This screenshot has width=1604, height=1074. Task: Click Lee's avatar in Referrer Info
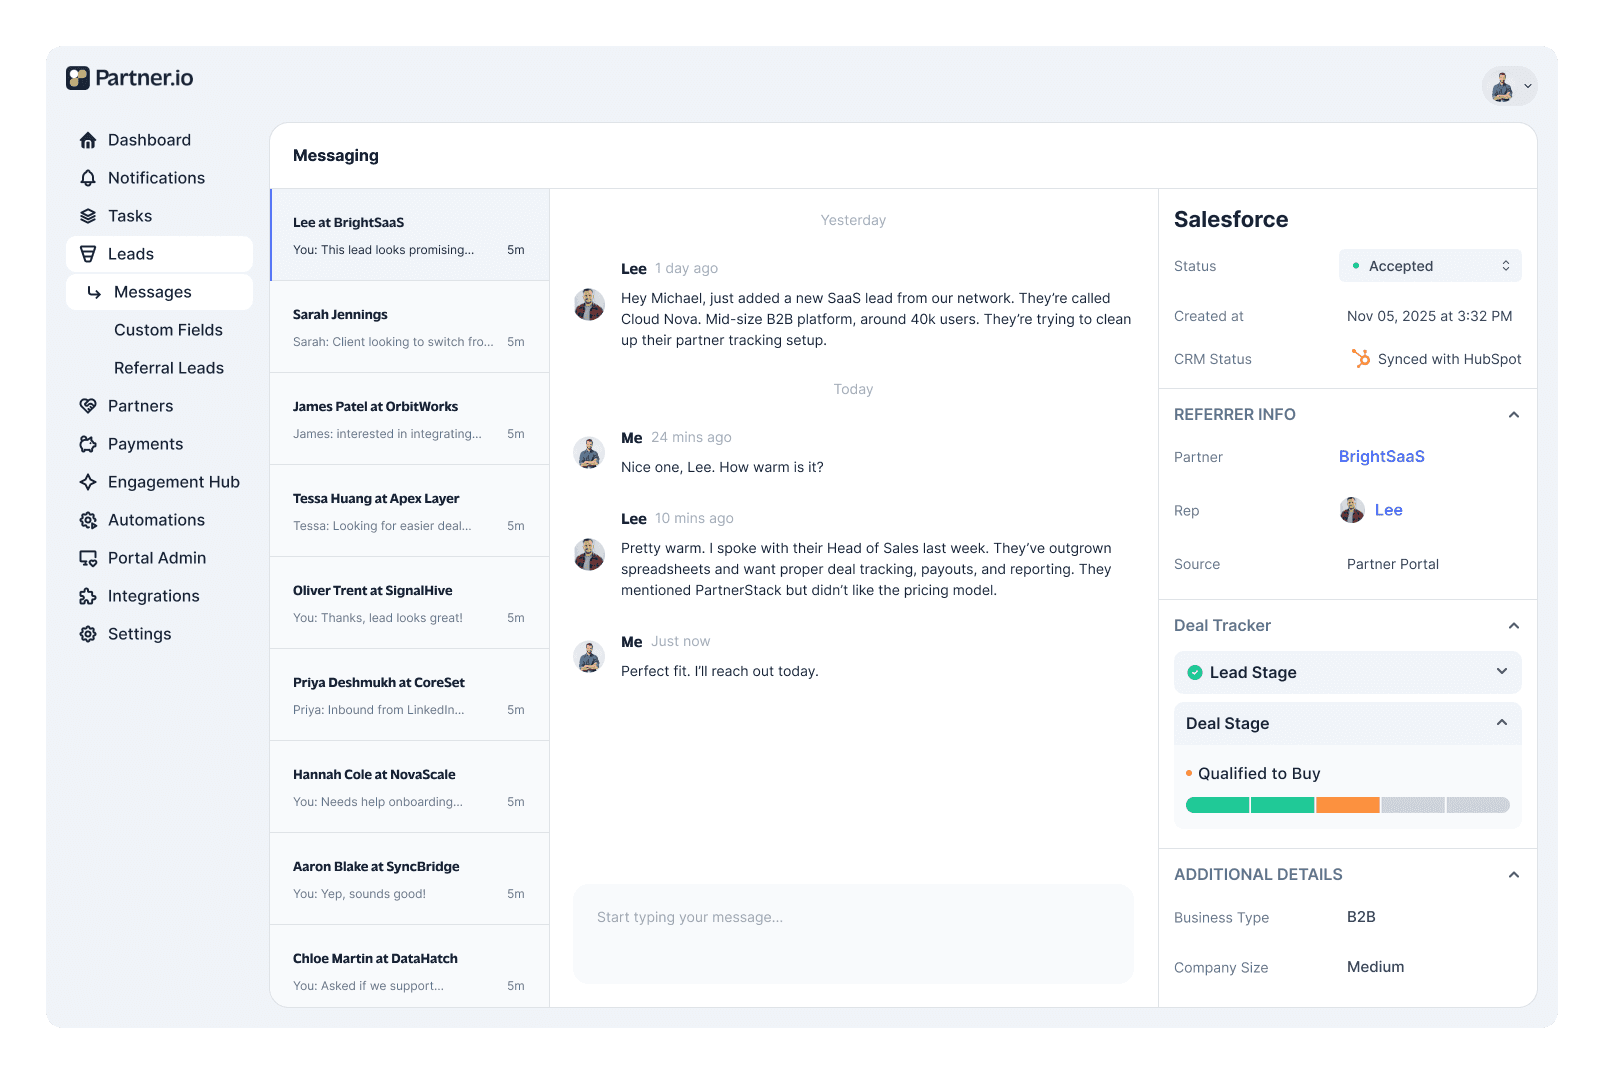coord(1352,510)
